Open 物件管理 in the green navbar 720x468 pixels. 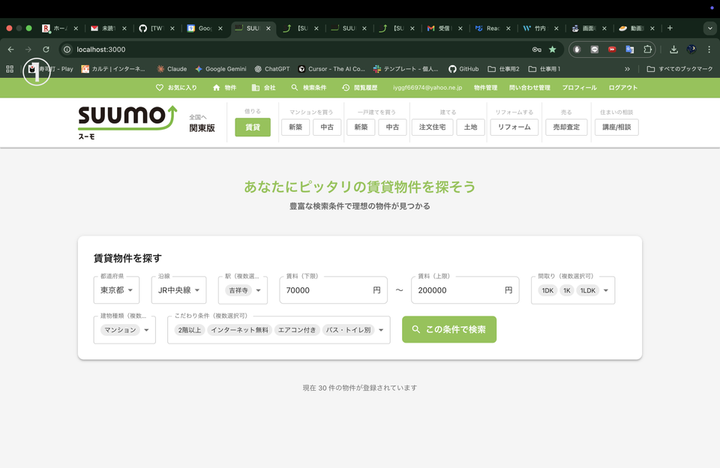tap(485, 87)
